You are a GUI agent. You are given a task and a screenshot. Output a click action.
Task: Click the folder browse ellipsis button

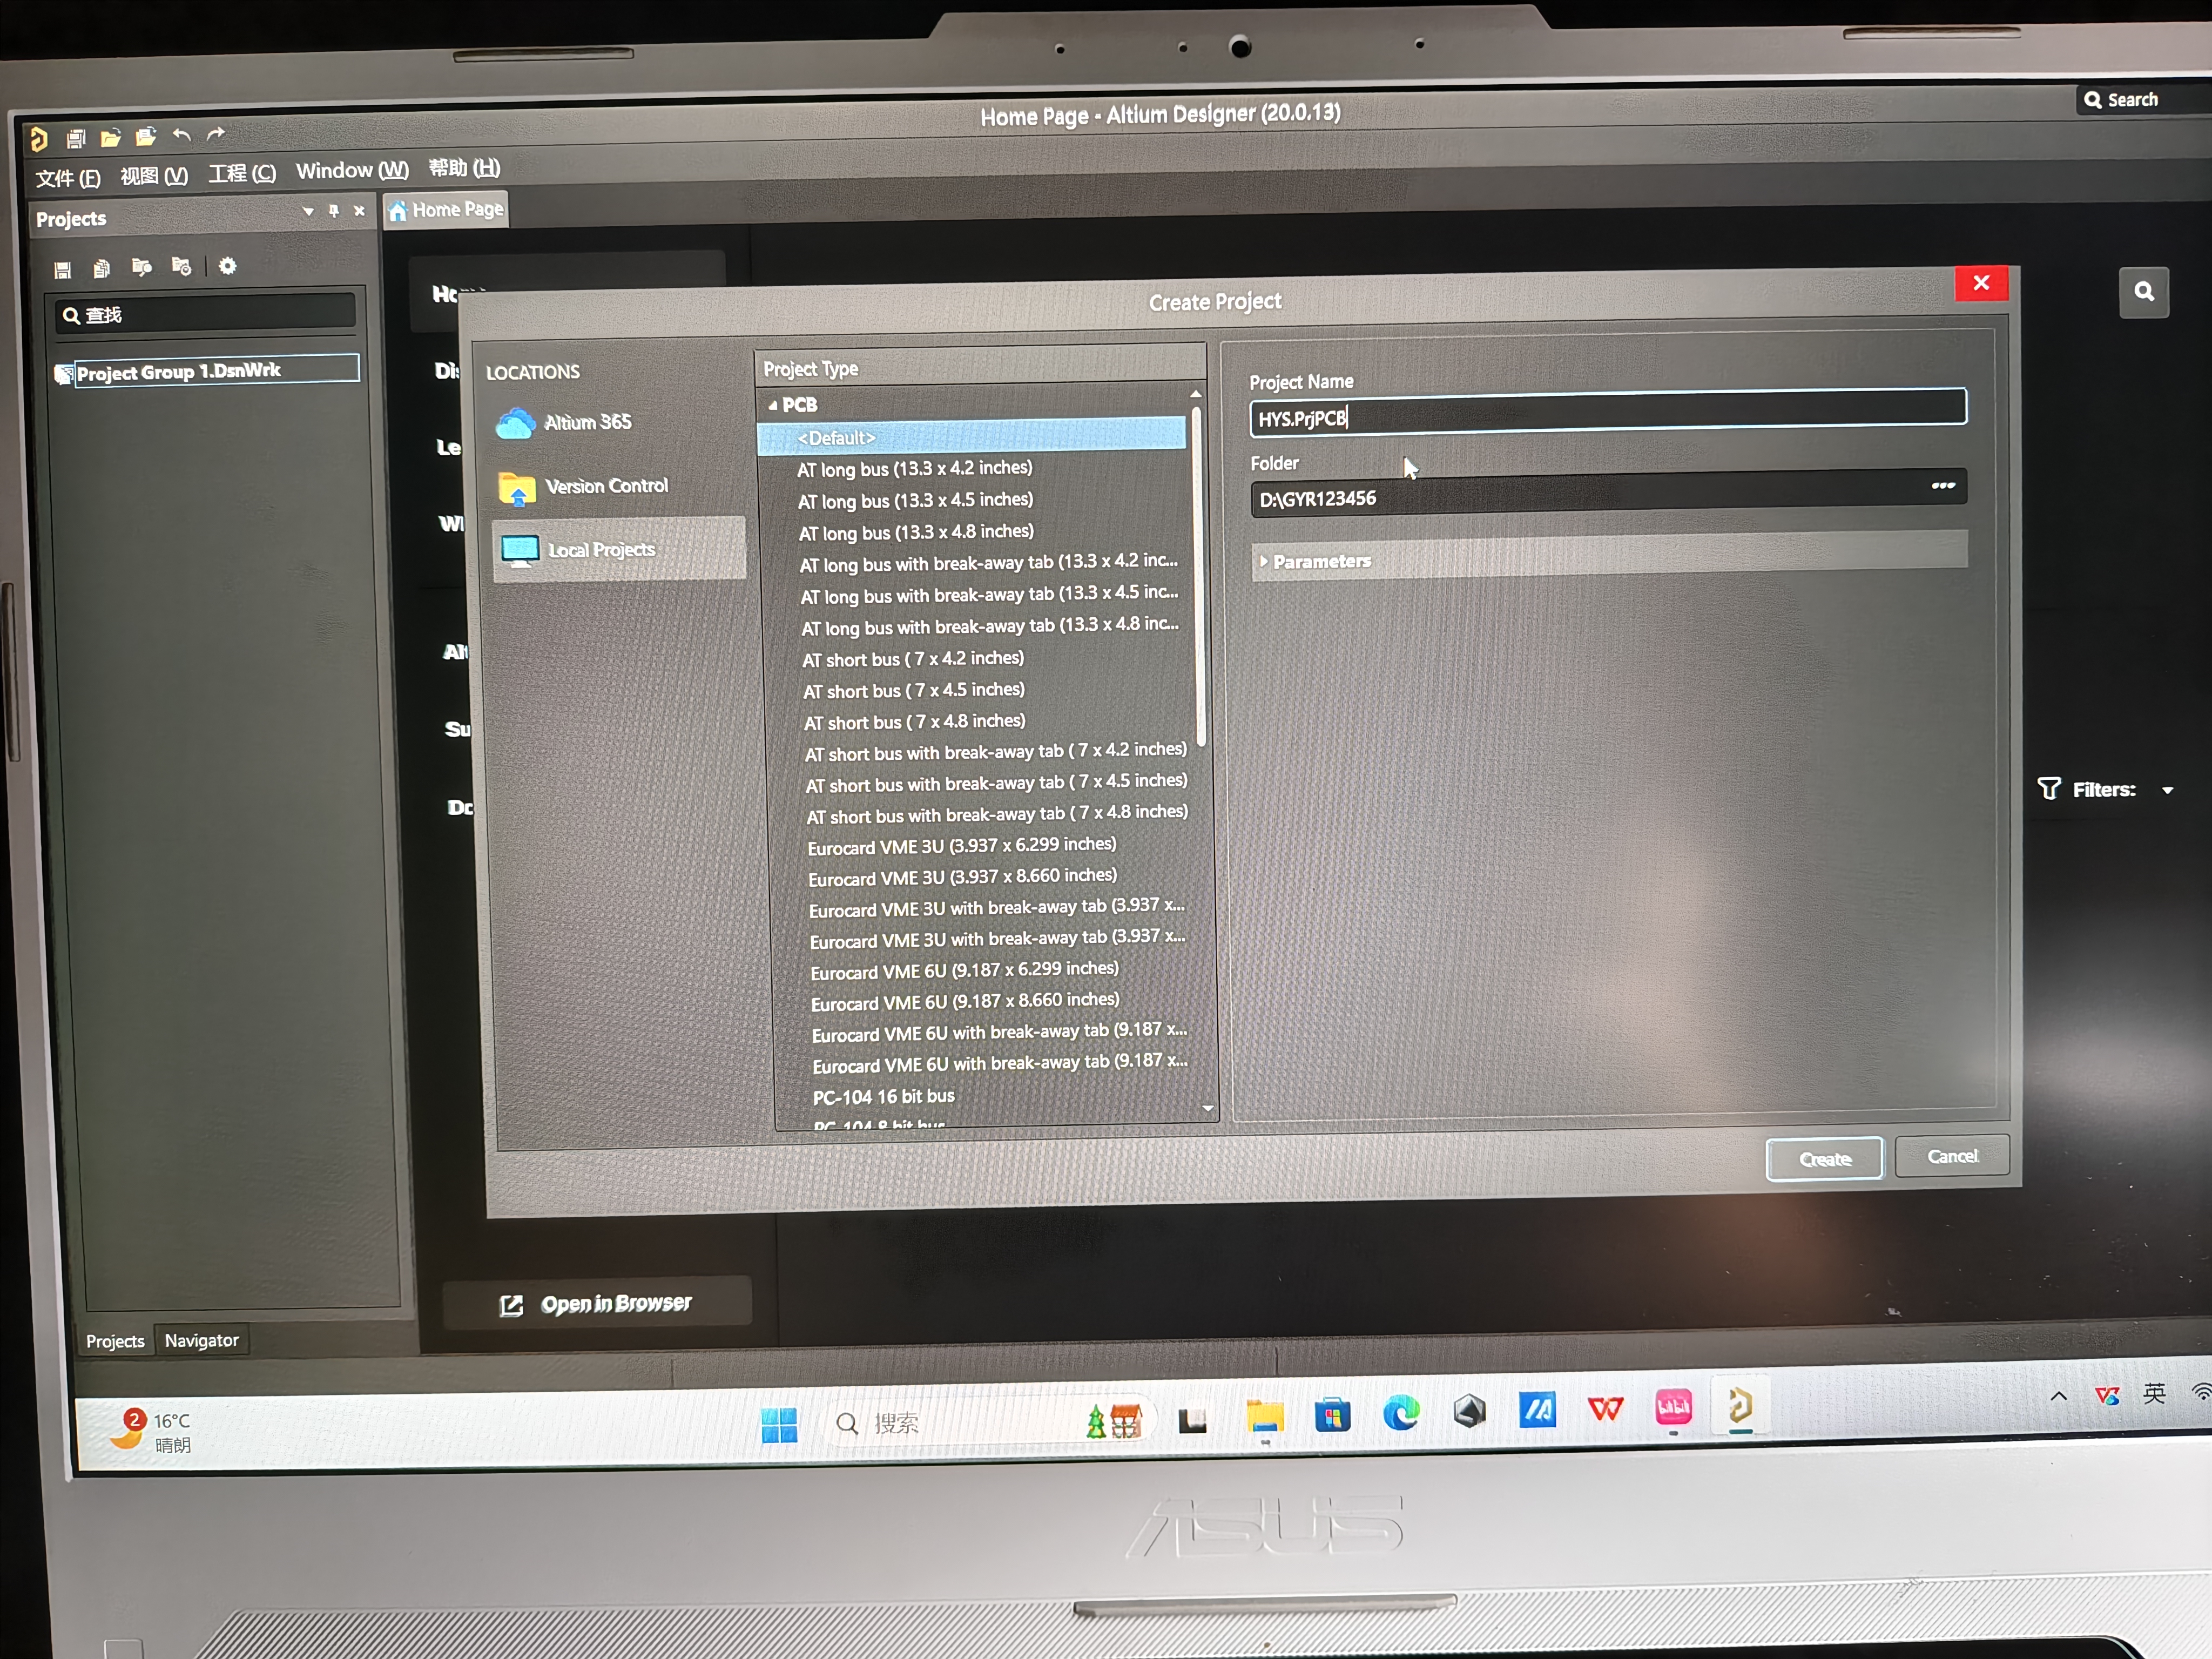(x=1943, y=486)
